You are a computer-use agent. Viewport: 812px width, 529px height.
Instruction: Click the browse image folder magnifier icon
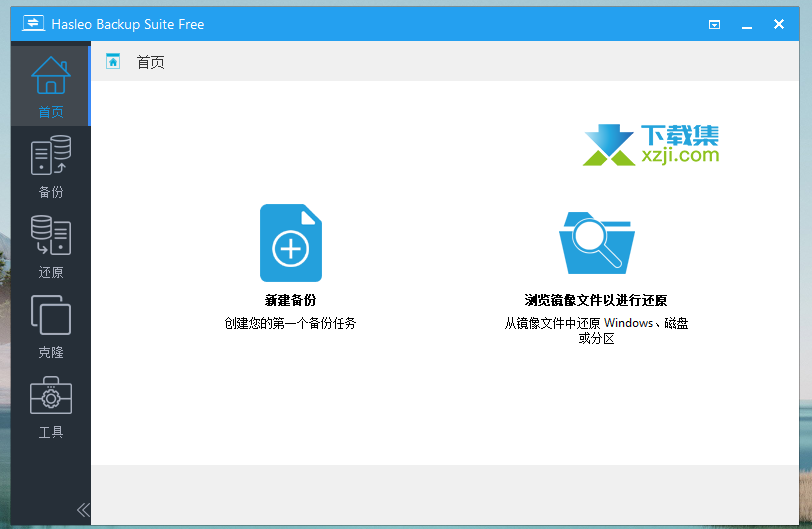pyautogui.click(x=597, y=243)
